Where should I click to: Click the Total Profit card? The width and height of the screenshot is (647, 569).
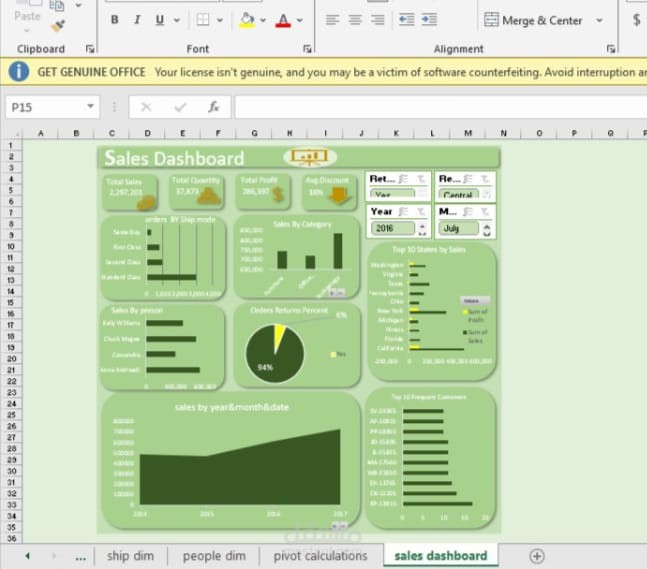coord(263,191)
